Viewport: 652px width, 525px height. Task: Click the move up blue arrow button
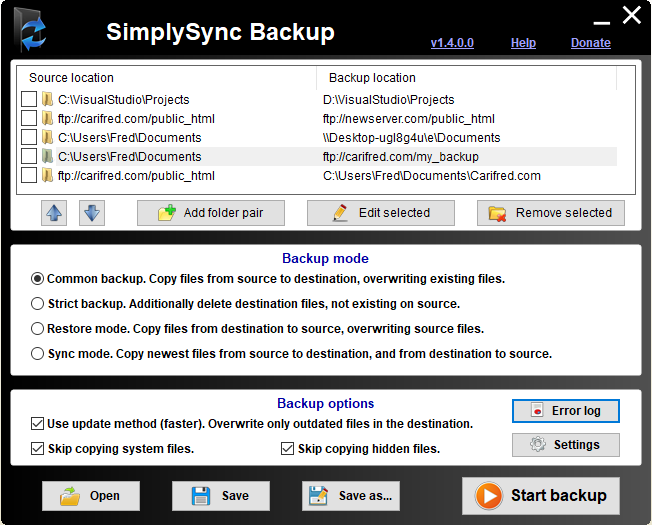(54, 213)
